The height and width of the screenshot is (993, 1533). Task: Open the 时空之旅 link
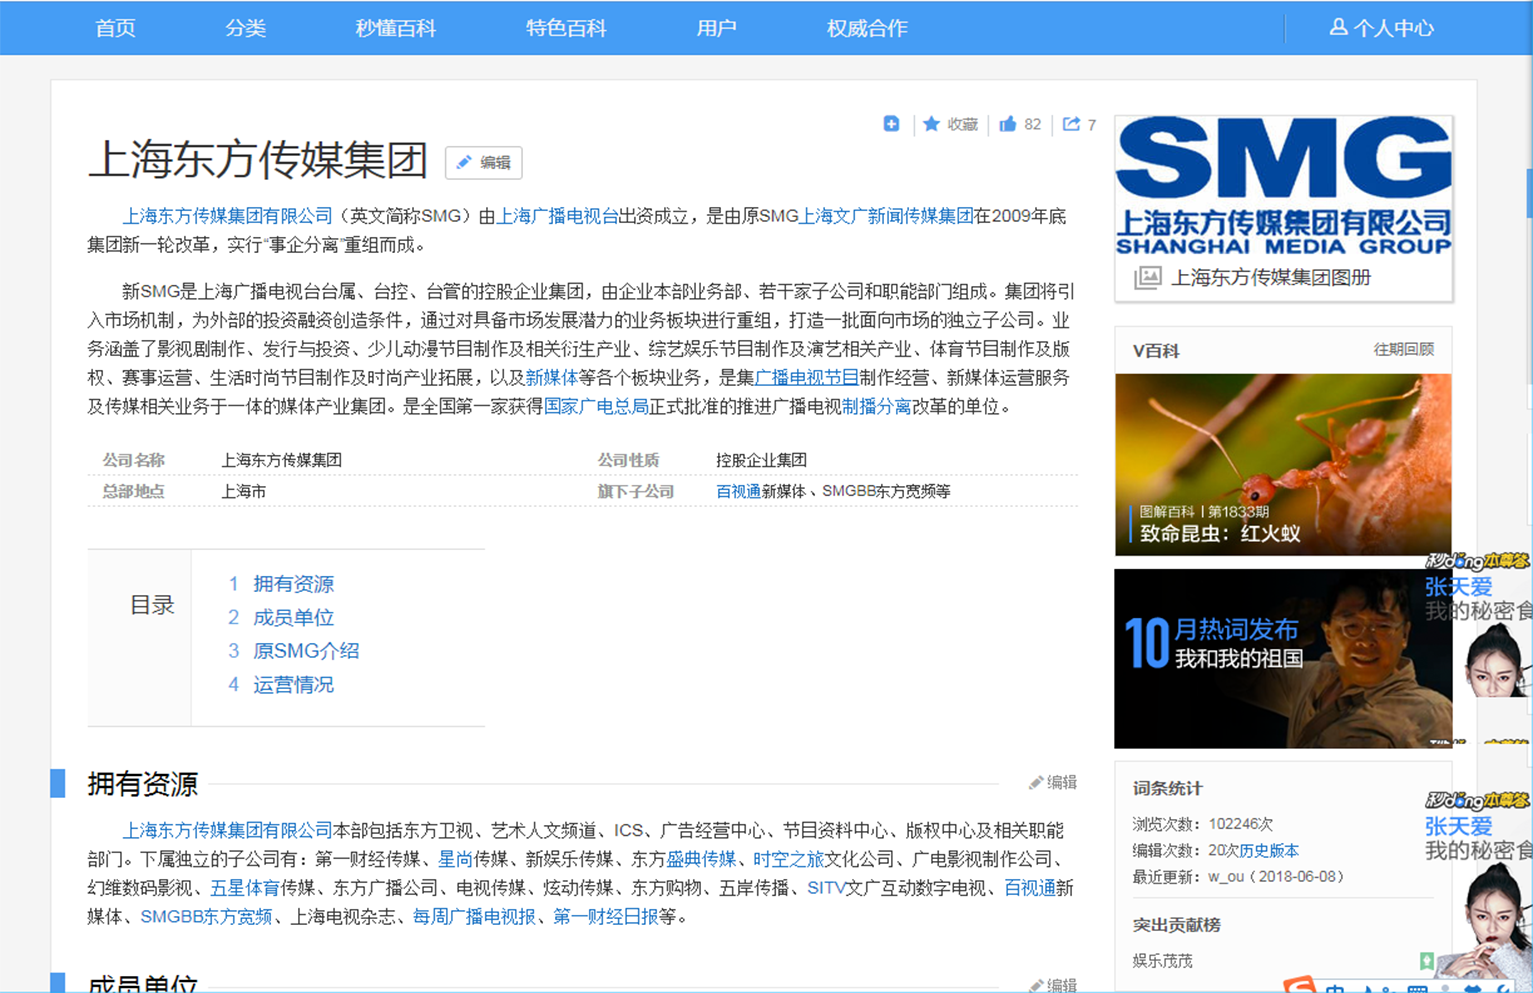788,859
